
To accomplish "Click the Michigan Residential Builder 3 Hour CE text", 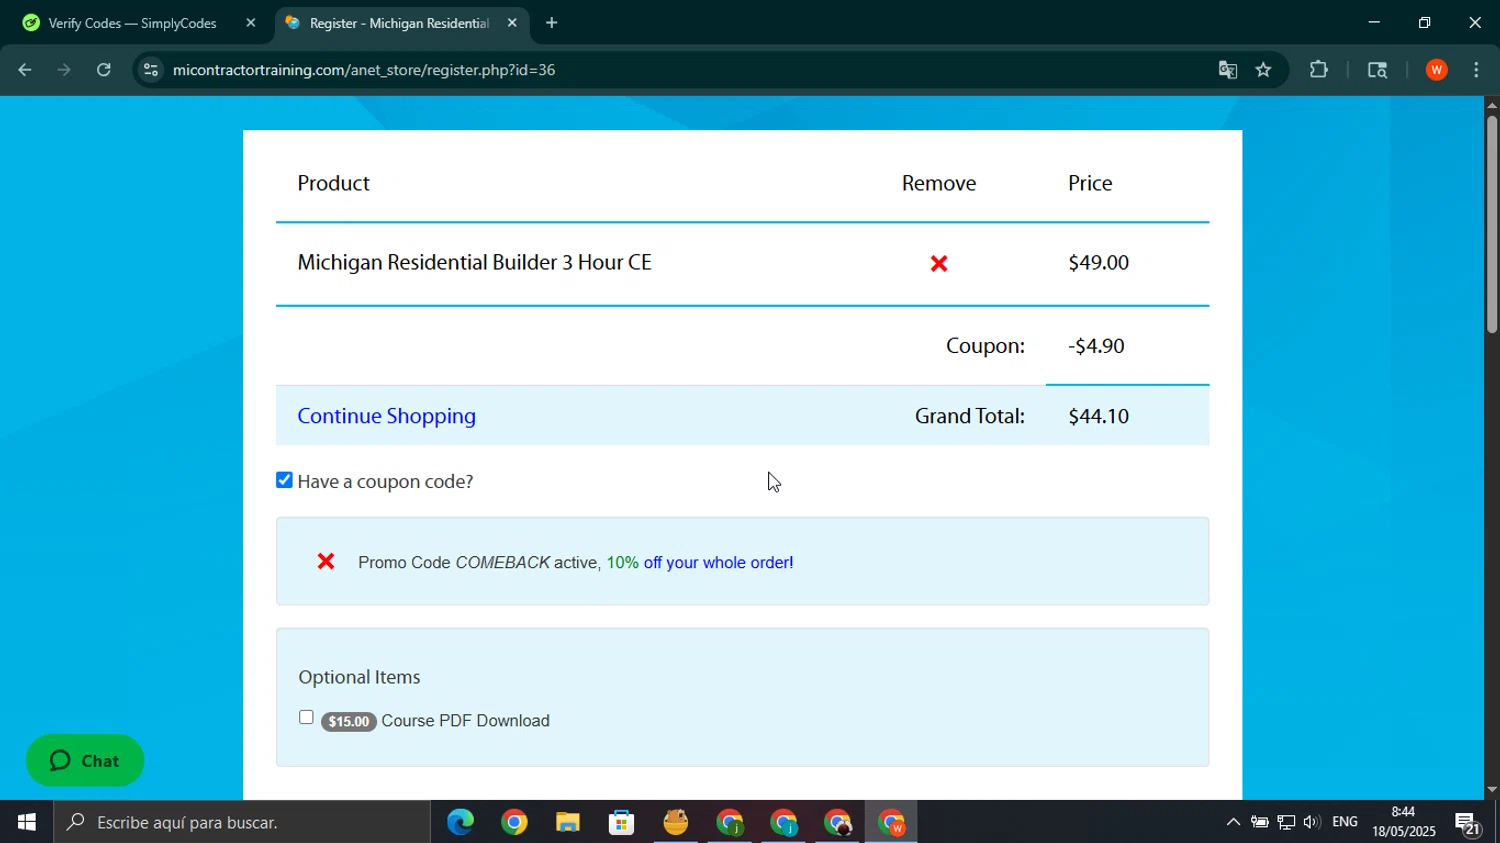I will pos(474,262).
